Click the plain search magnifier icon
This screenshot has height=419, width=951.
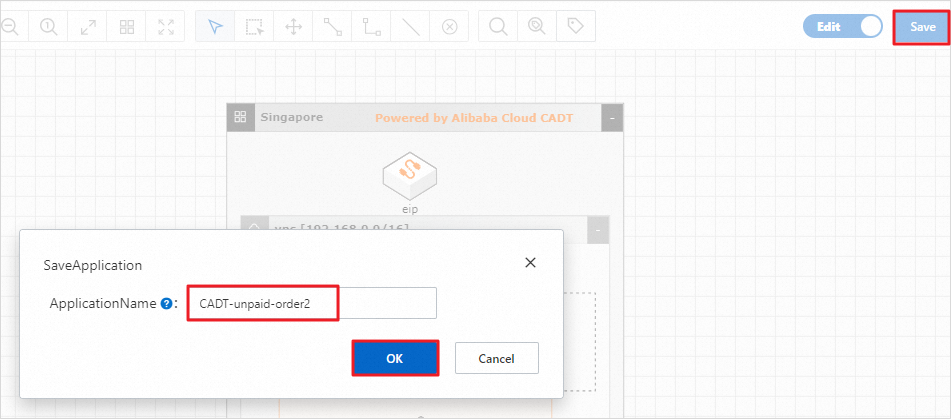point(498,27)
